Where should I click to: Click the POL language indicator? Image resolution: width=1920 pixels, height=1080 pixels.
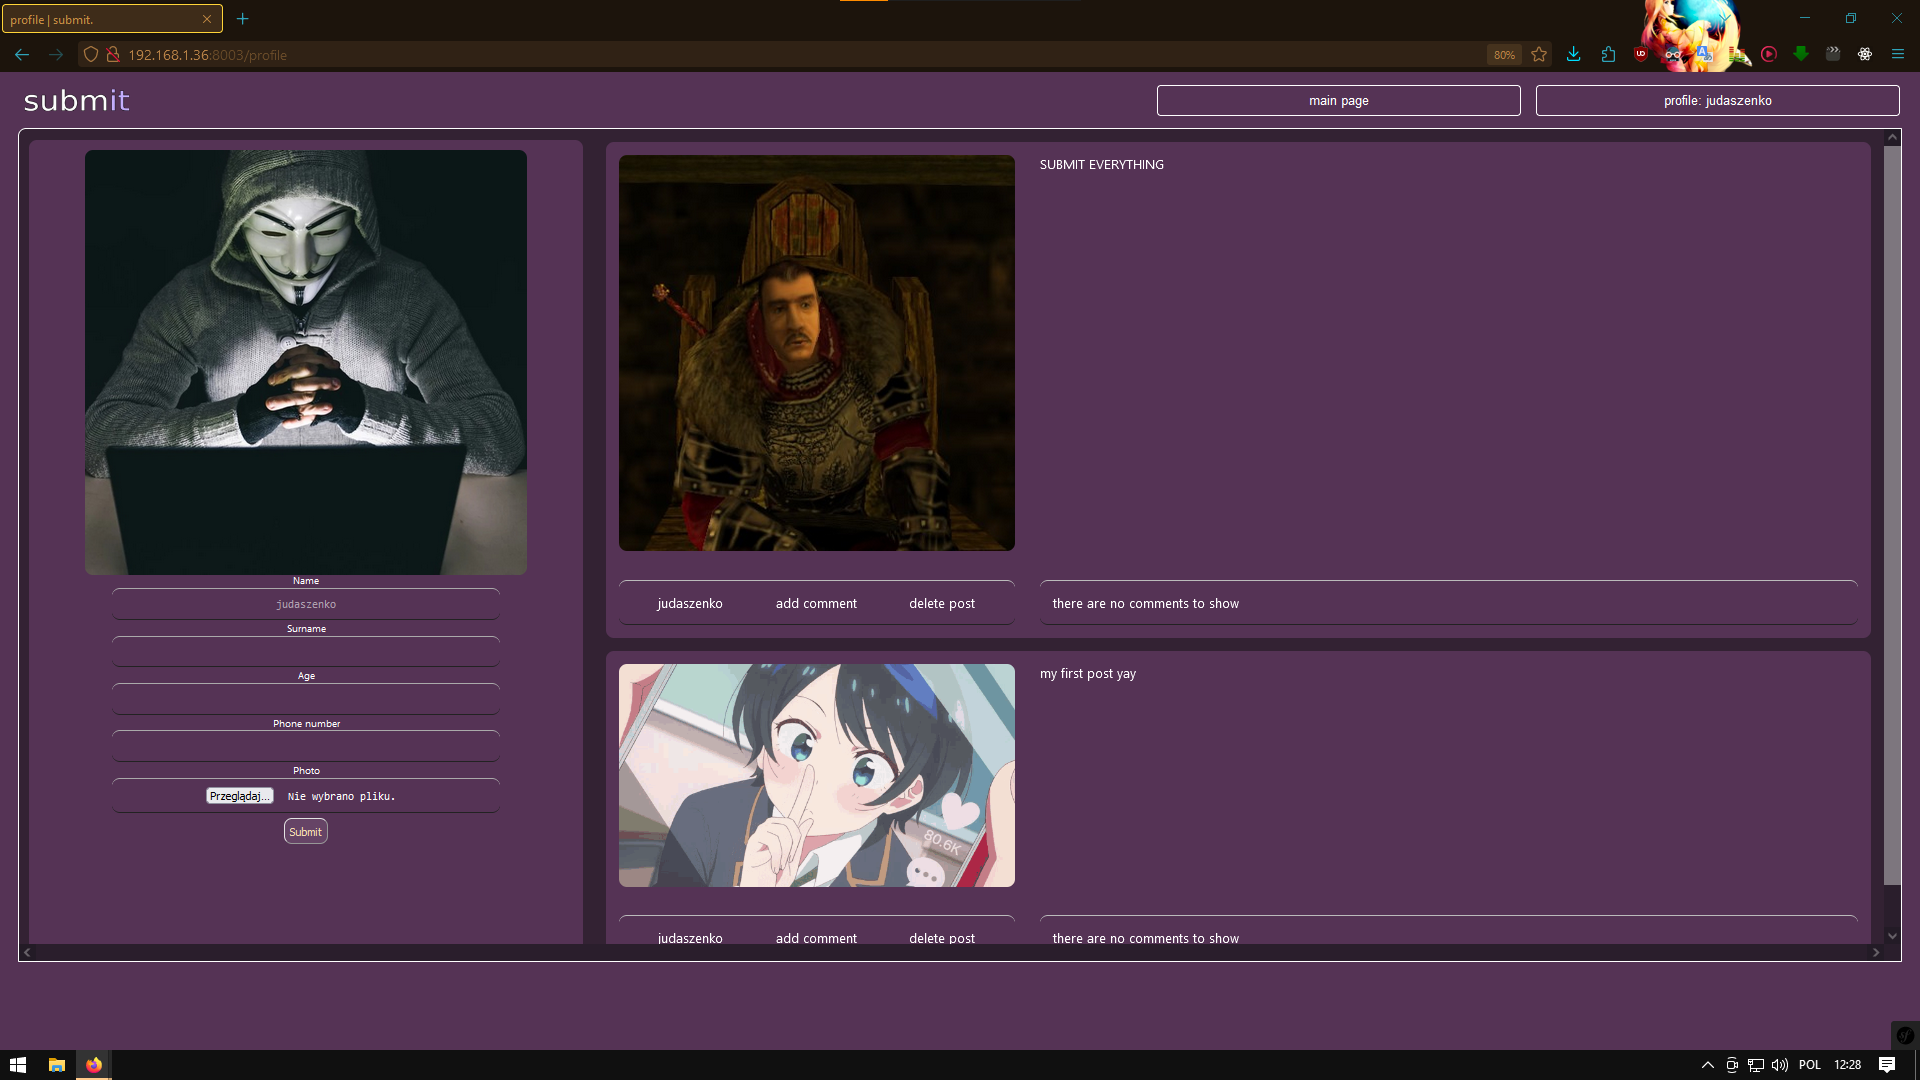1810,1065
